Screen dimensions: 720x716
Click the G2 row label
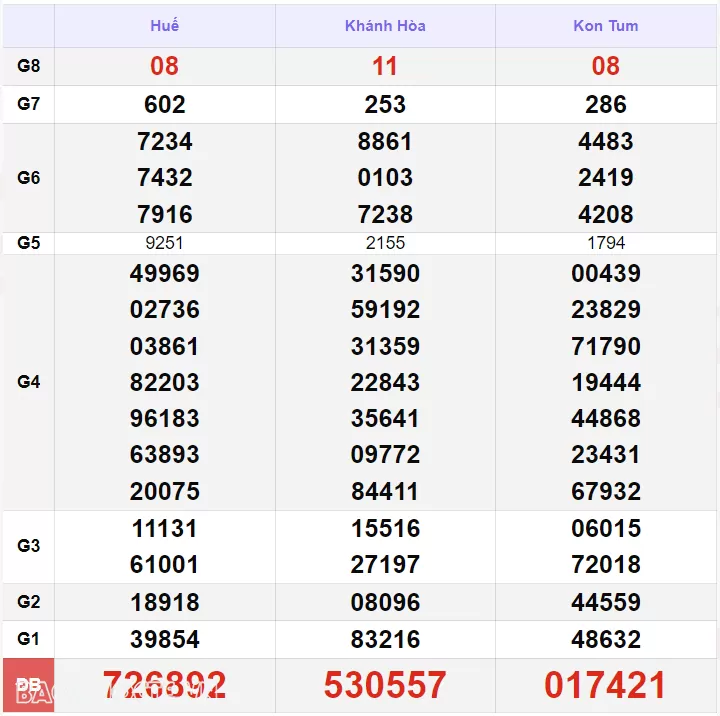pyautogui.click(x=29, y=602)
